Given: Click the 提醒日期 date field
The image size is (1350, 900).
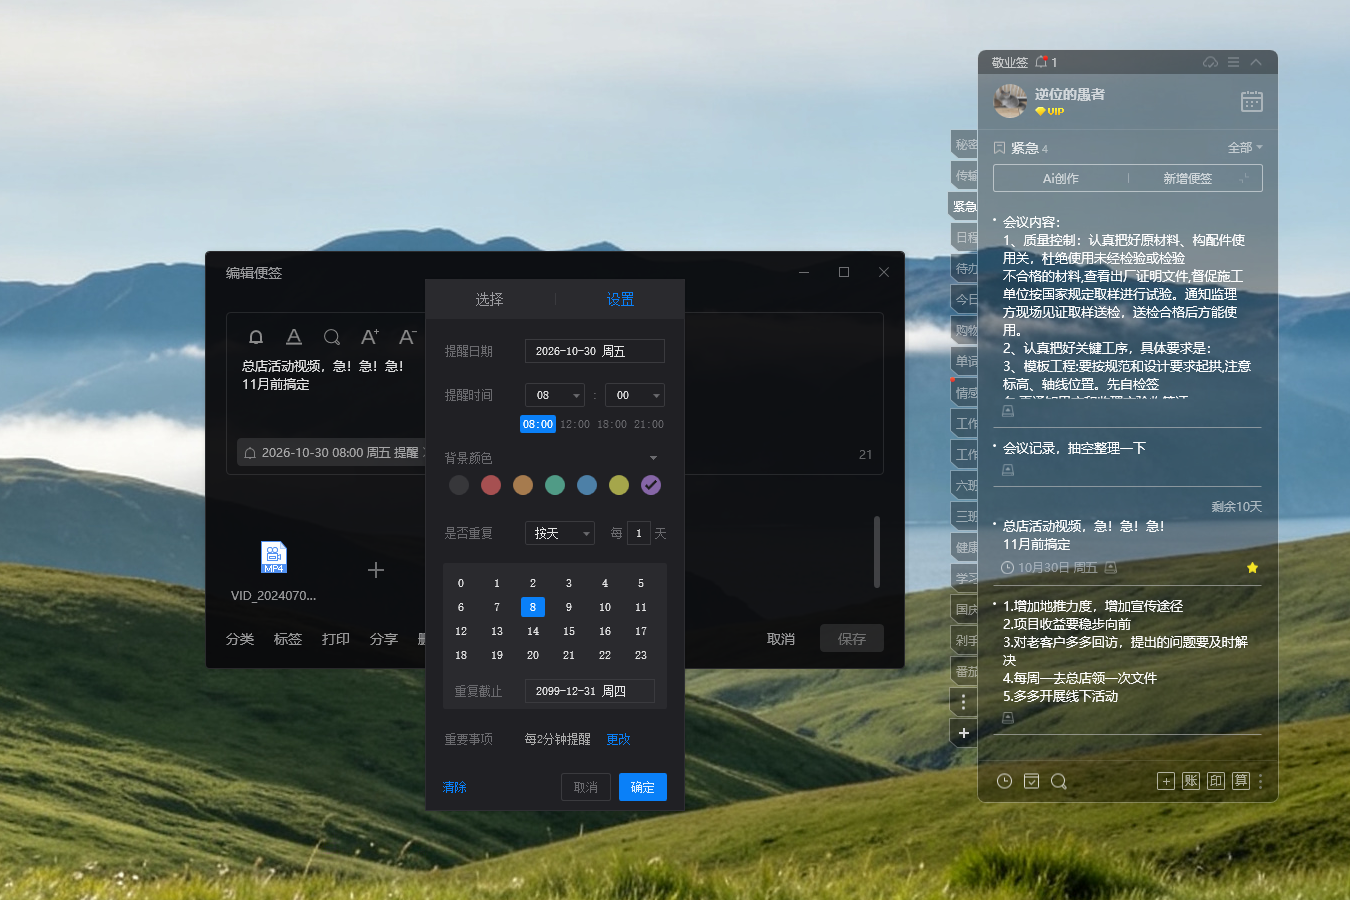Looking at the screenshot, I should point(595,351).
